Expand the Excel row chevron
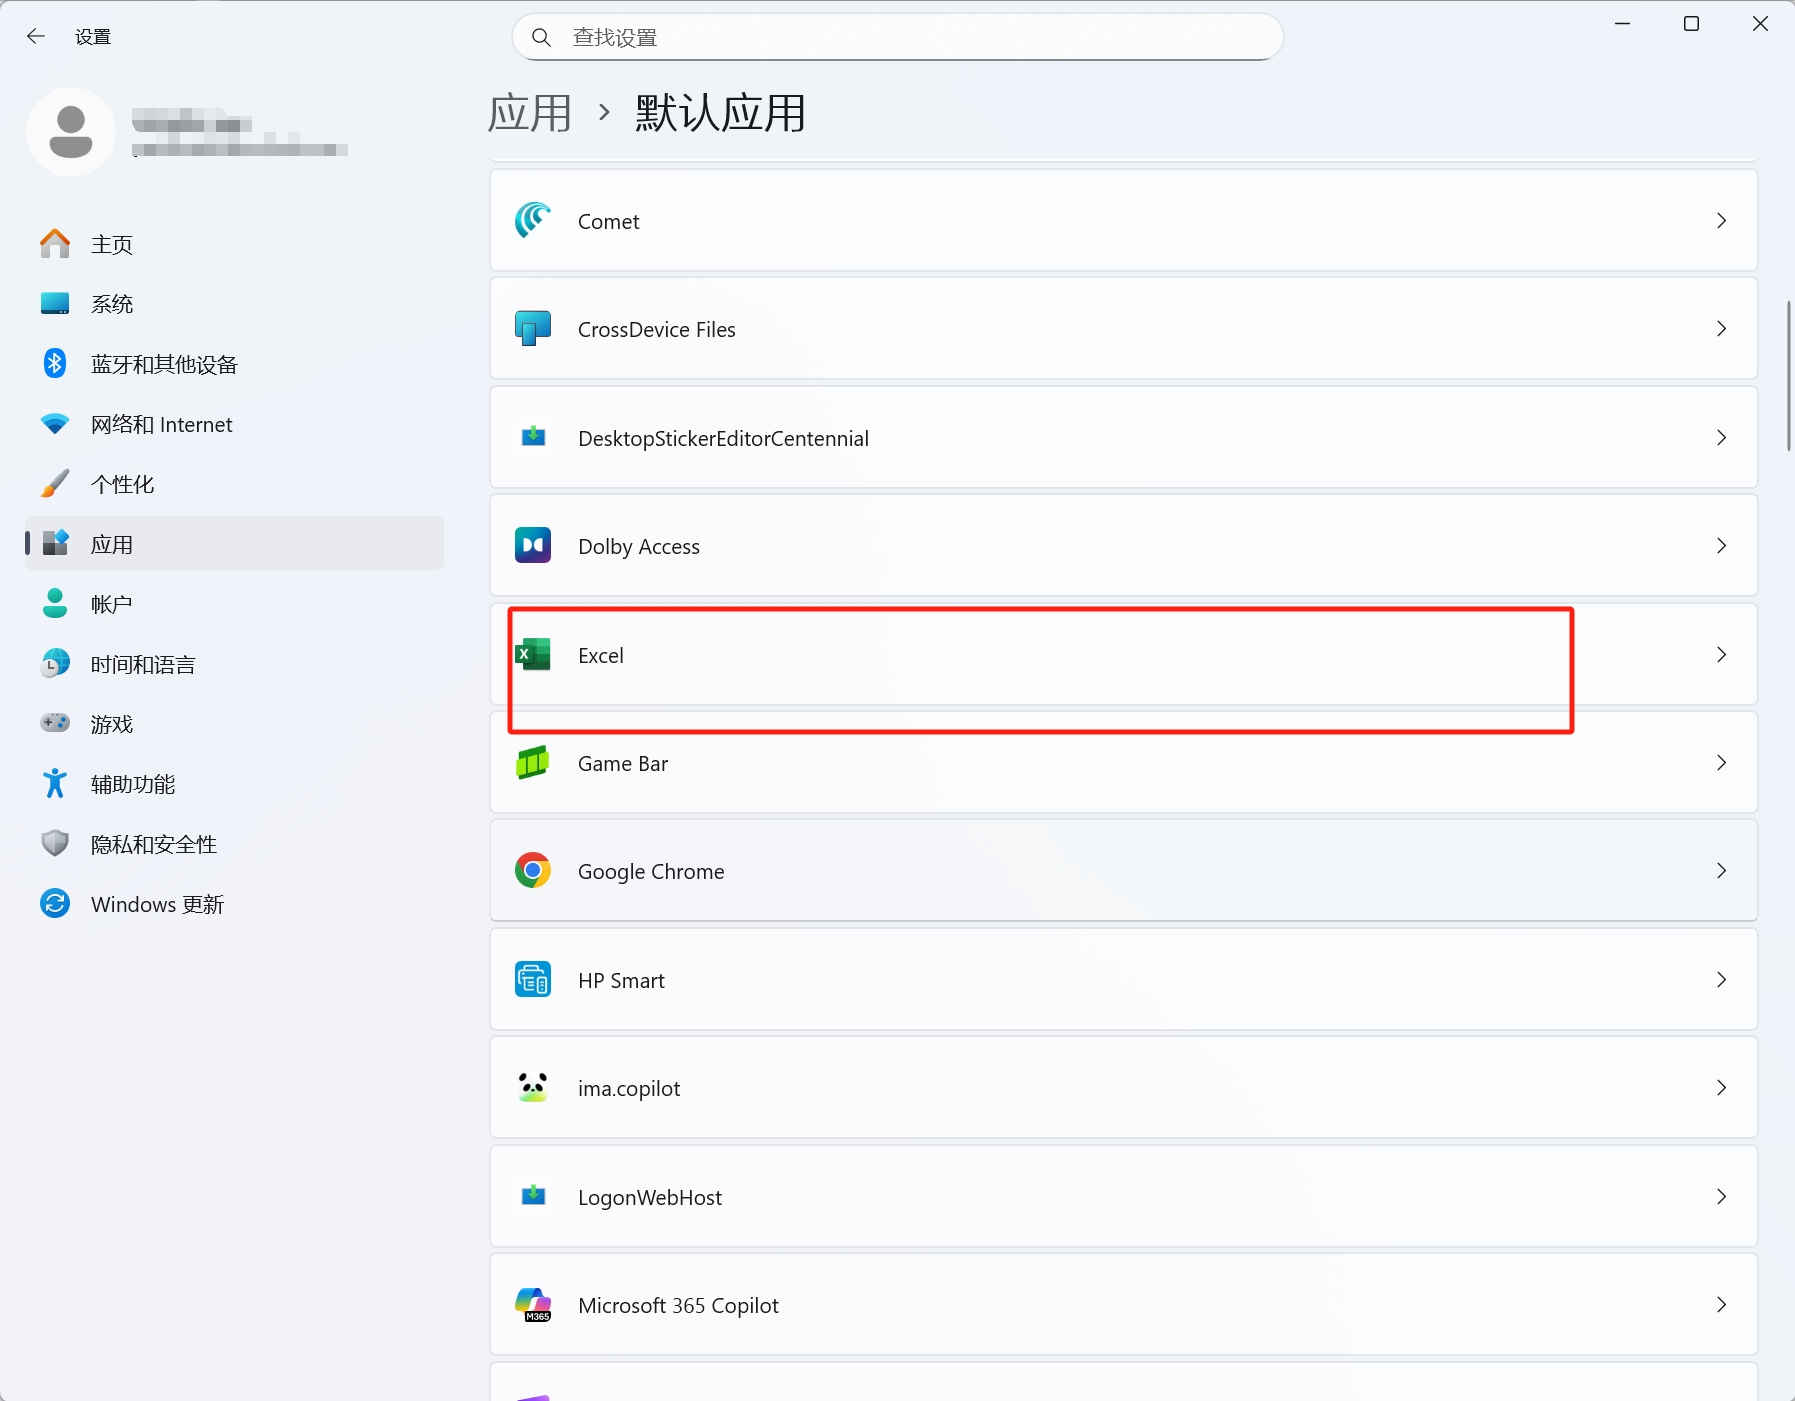 point(1721,654)
